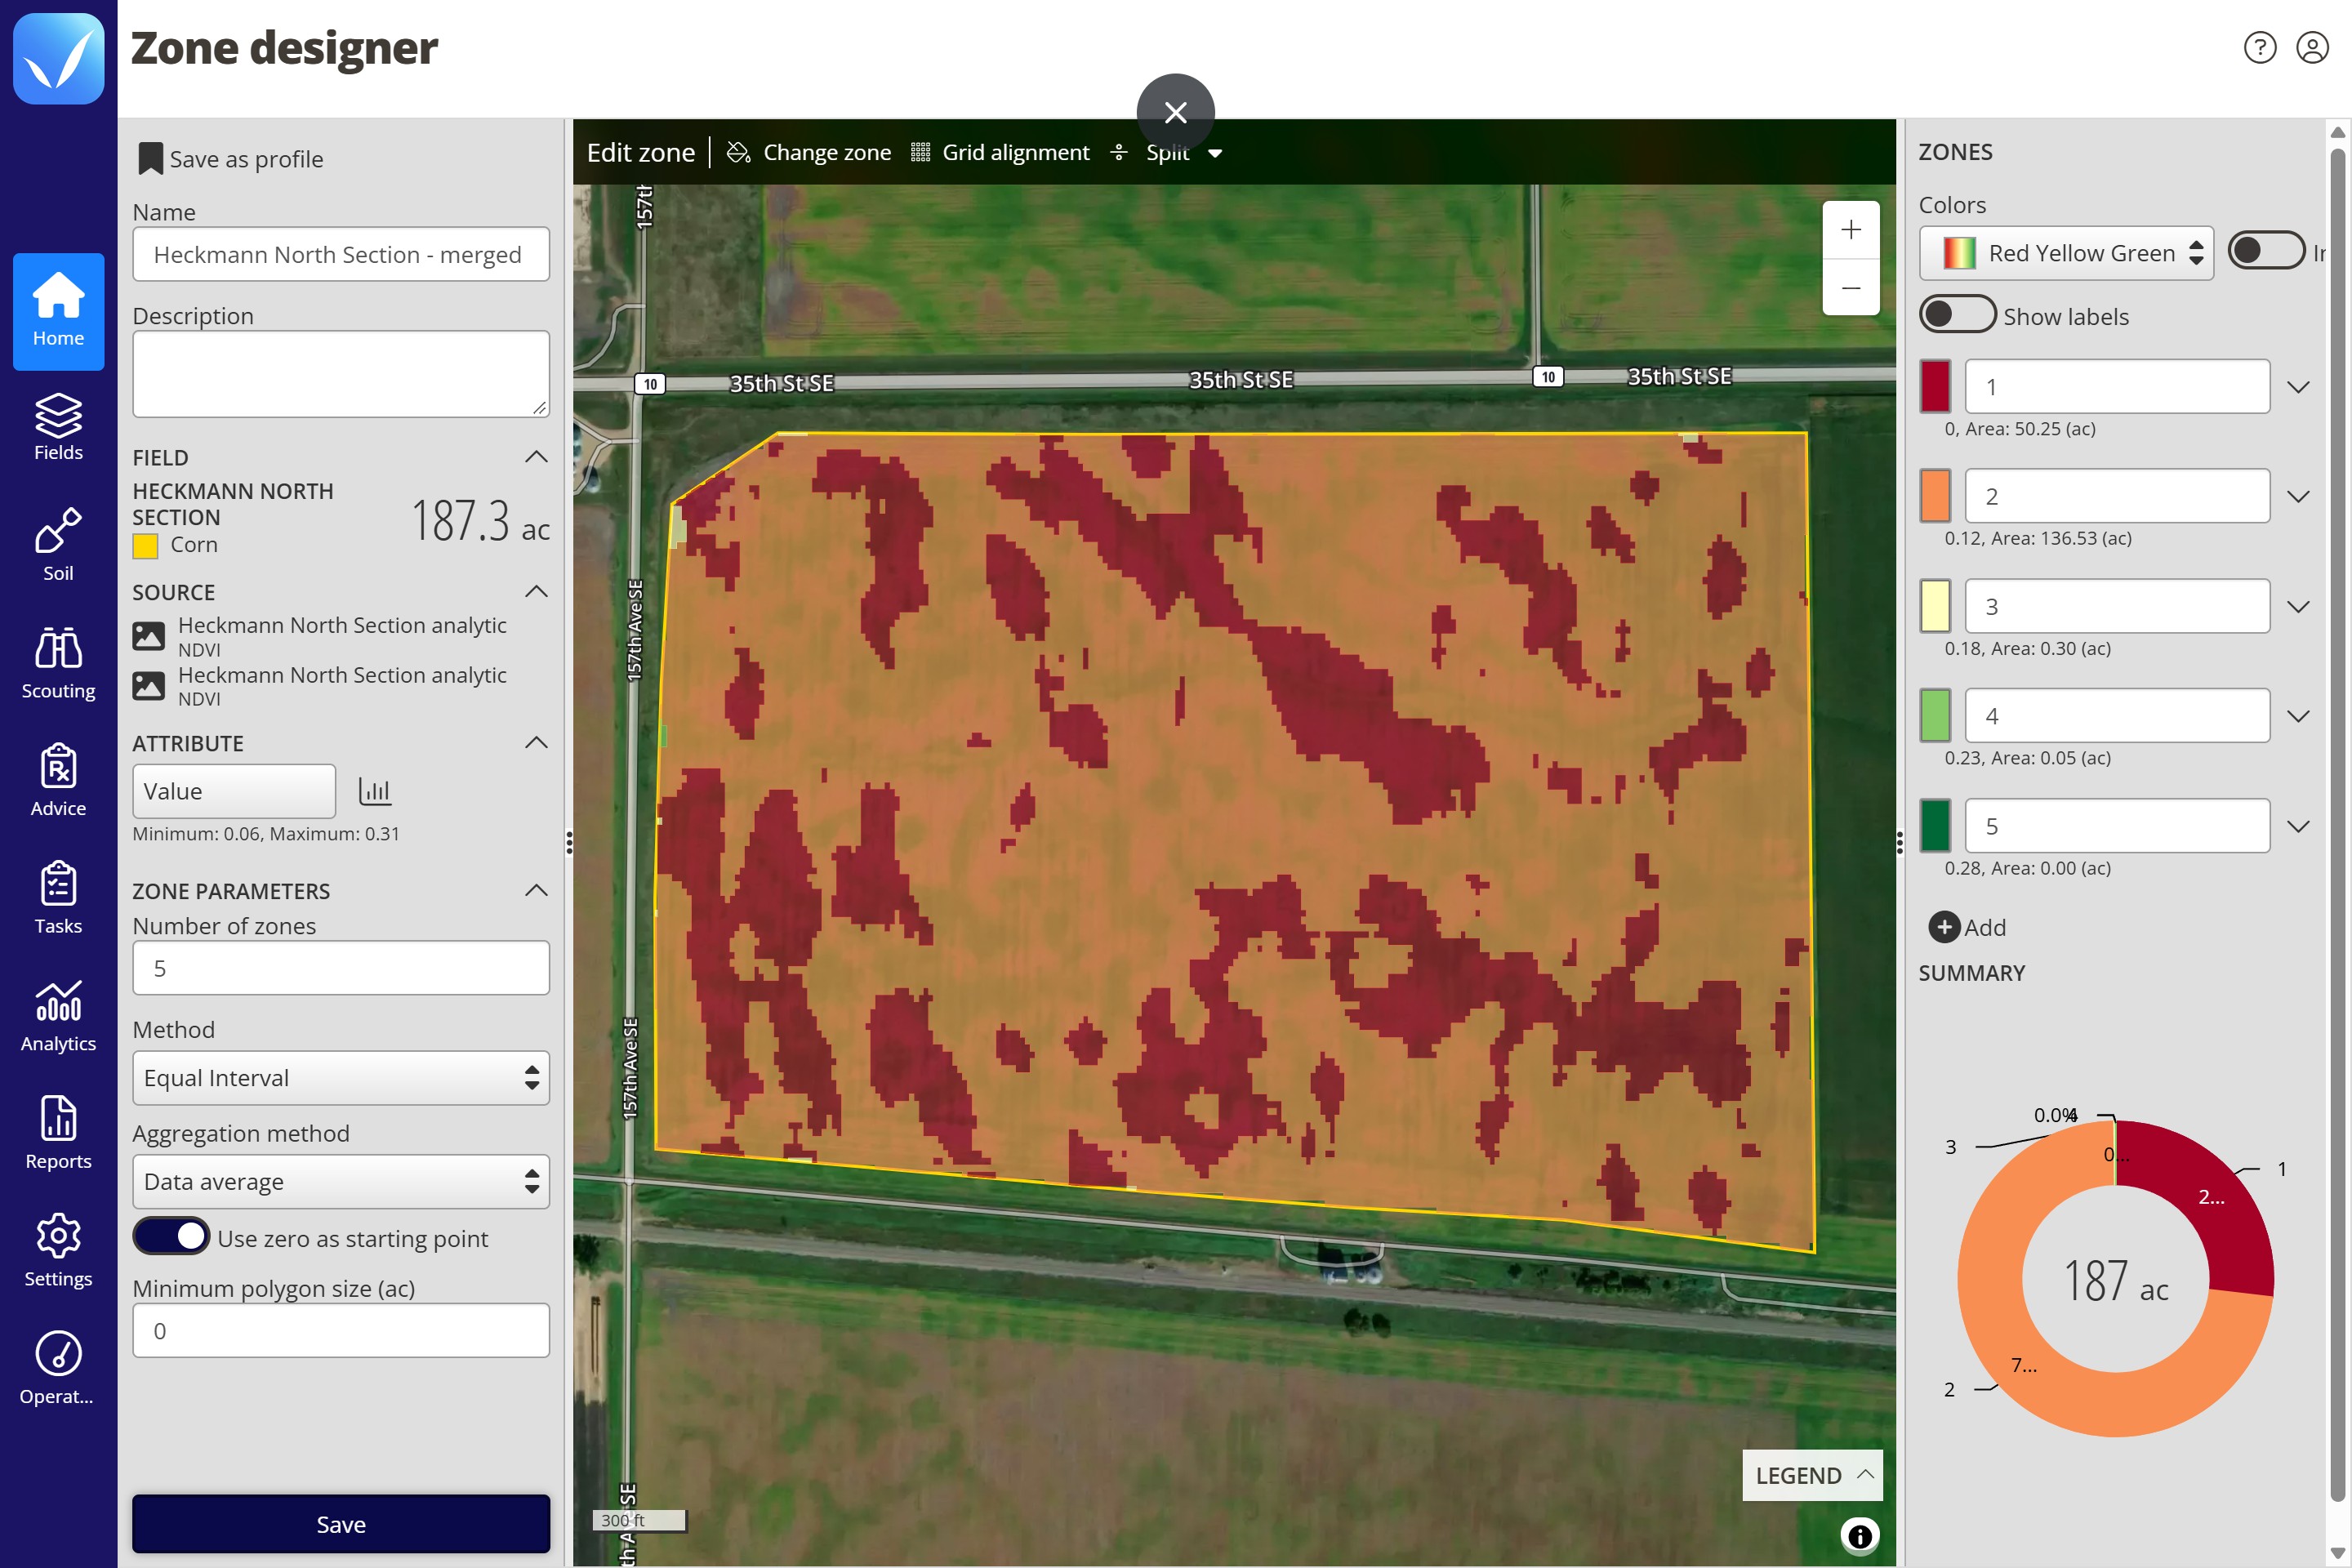Zoom out on the map
Screen dimensions: 2352x1568
pyautogui.click(x=1851, y=288)
